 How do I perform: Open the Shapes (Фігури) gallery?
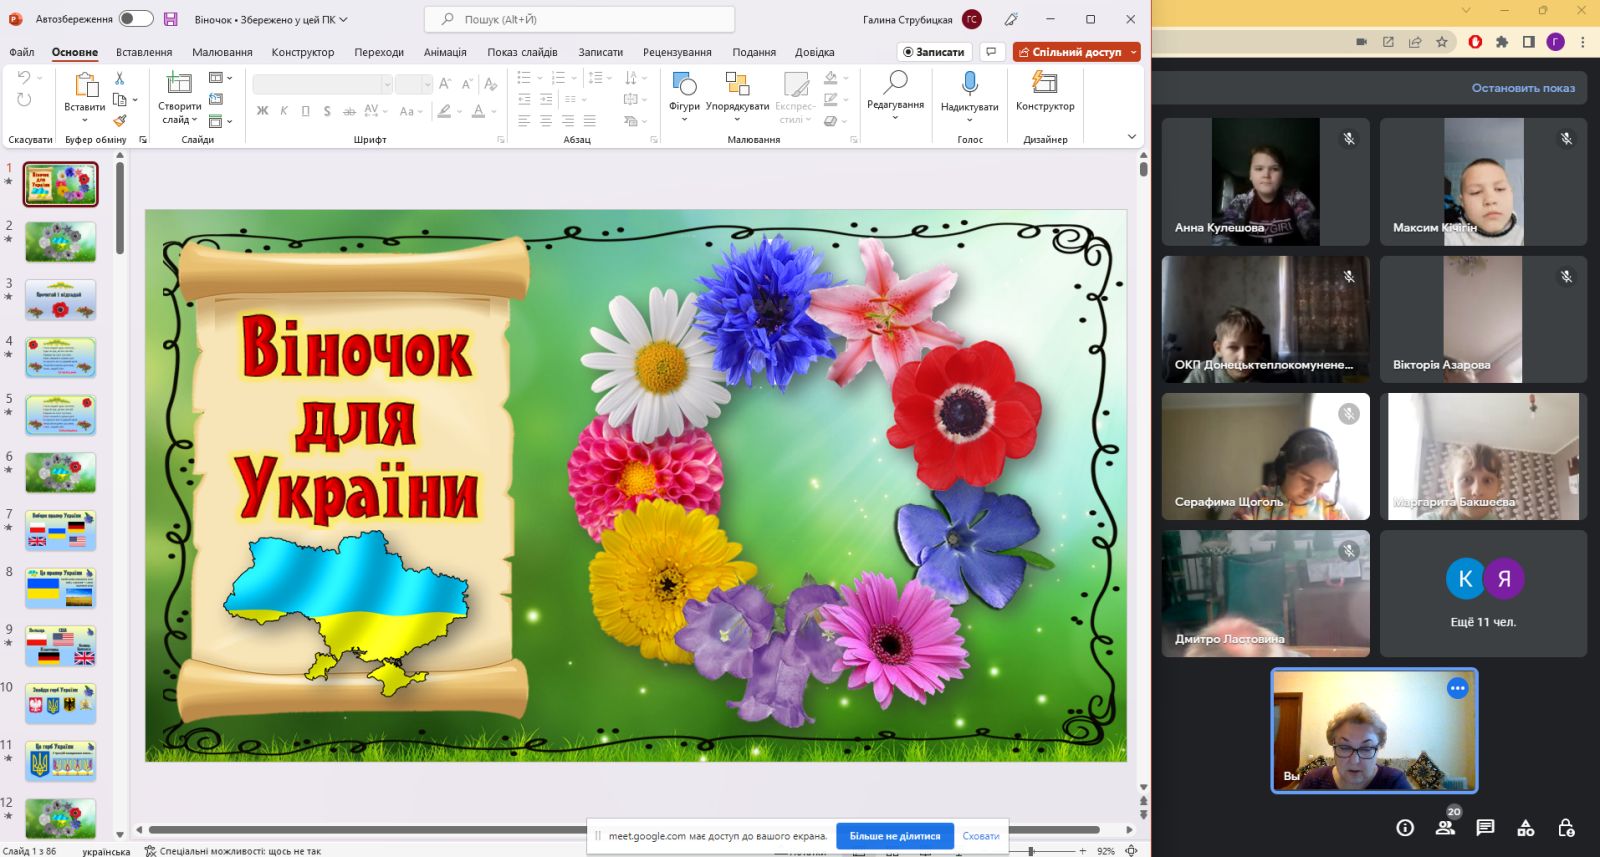pyautogui.click(x=684, y=95)
